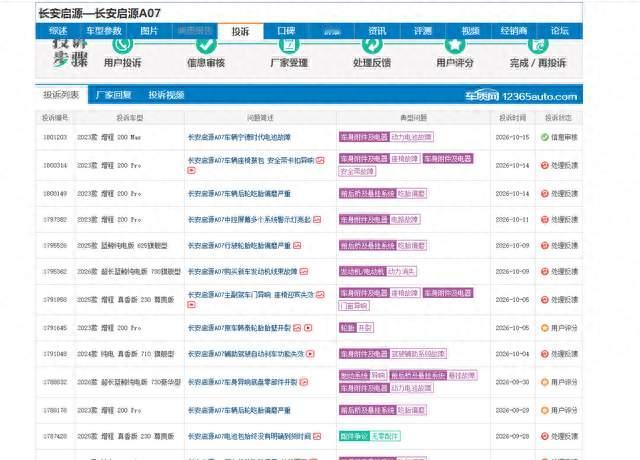Screen dimensions: 640x460
Task: Open image icon for 中控屏幕警示灯 complaint
Action: tap(317, 220)
